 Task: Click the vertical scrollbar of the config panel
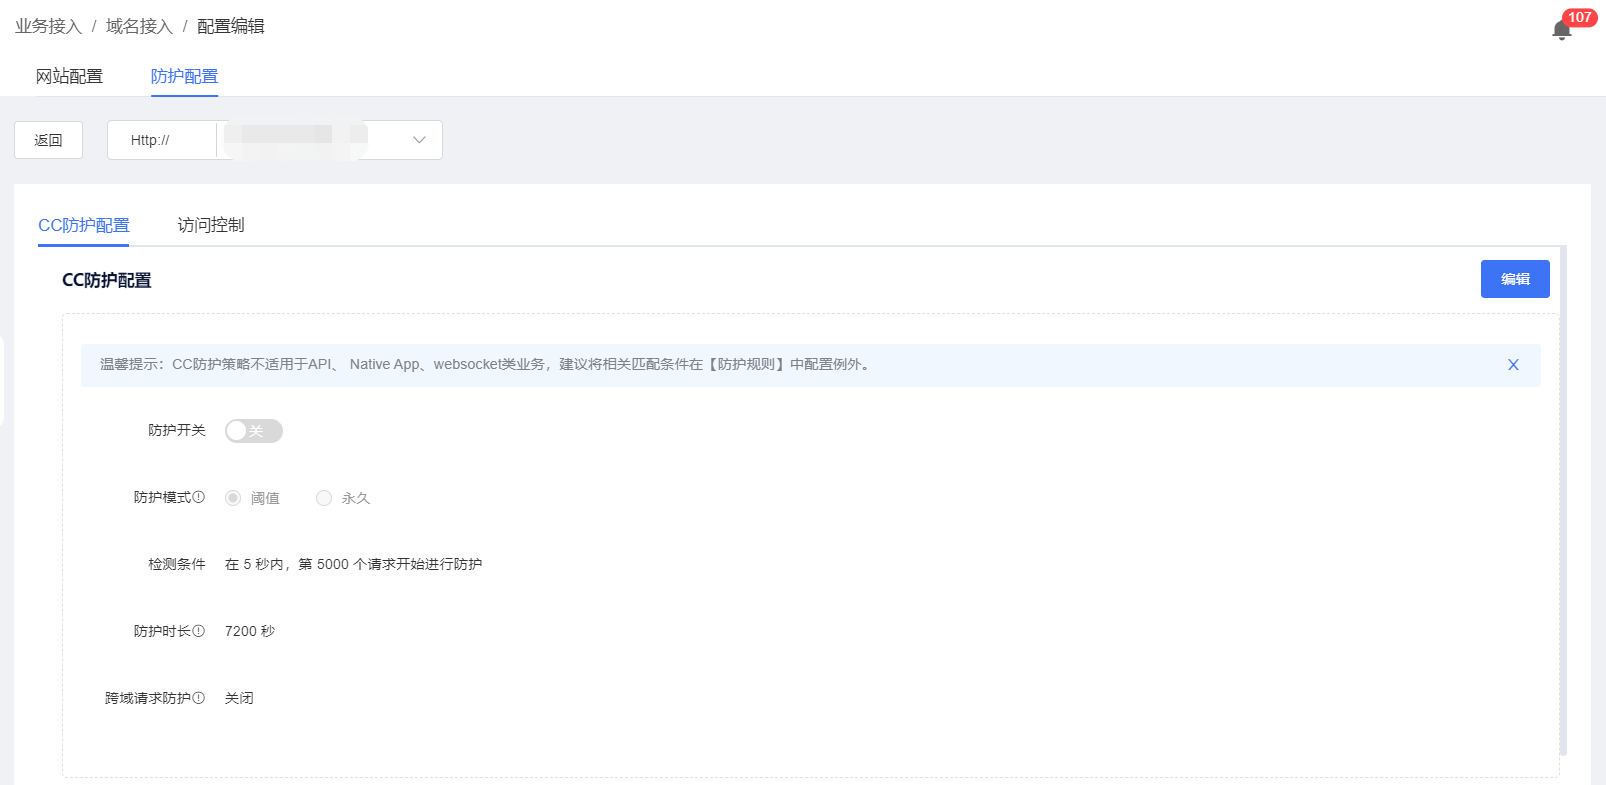pyautogui.click(x=1563, y=500)
